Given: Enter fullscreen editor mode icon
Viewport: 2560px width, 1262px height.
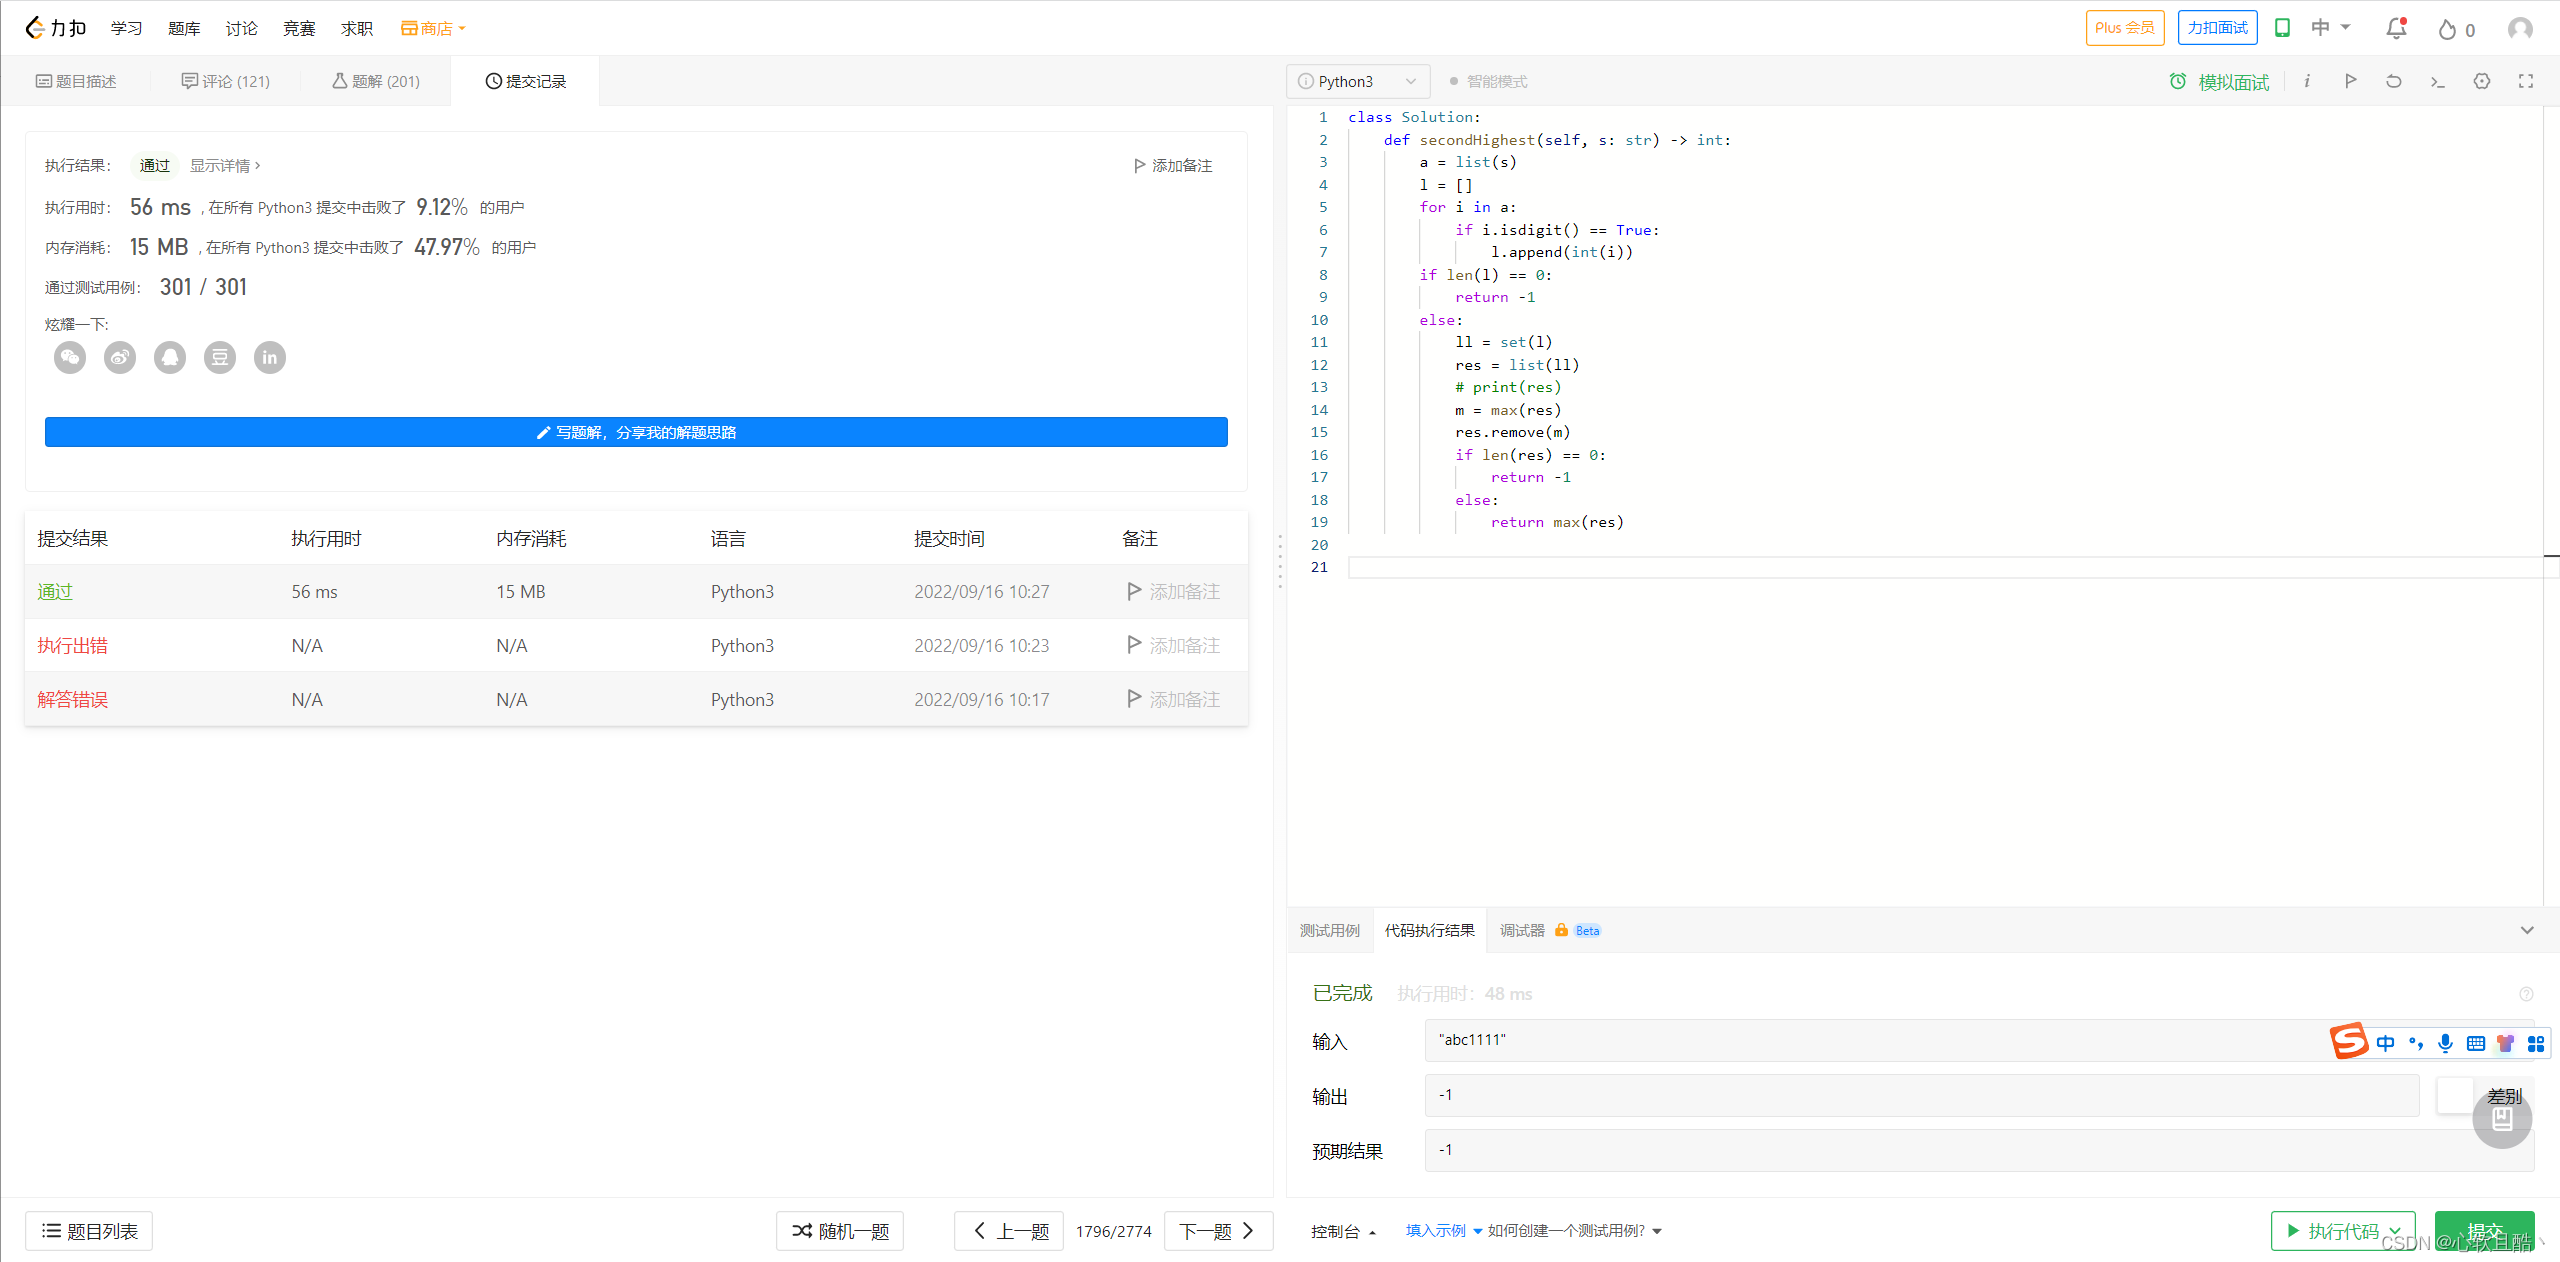Looking at the screenshot, I should 2526,81.
